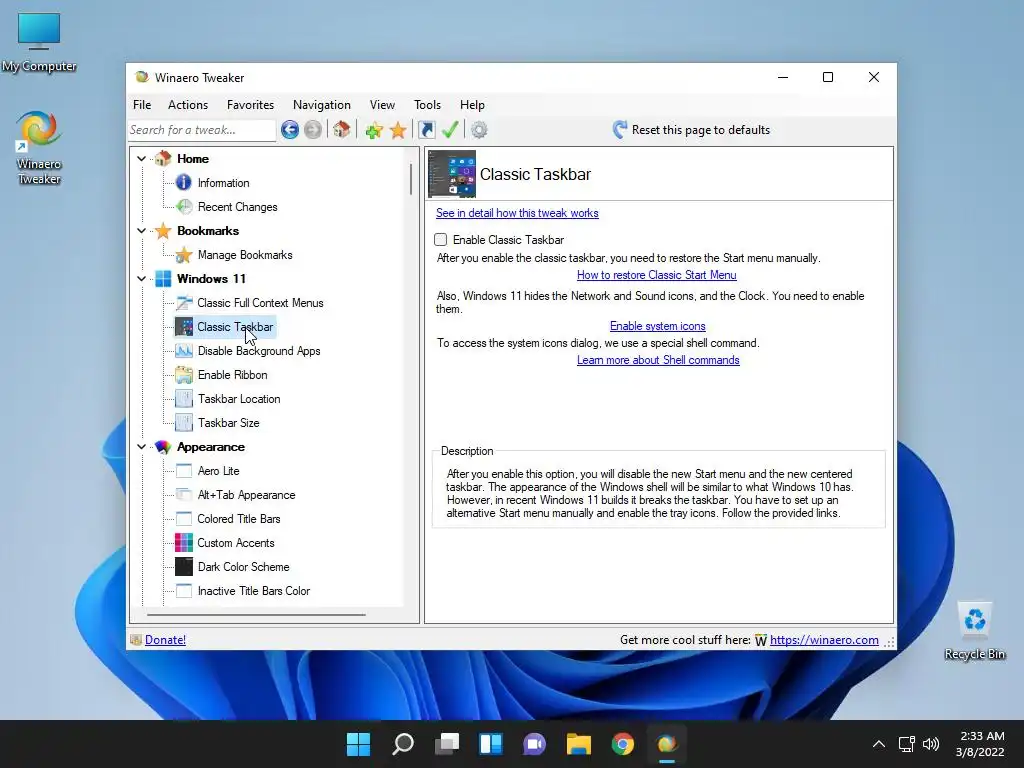The image size is (1024, 768).
Task: Open the Tools menu
Action: tap(427, 104)
